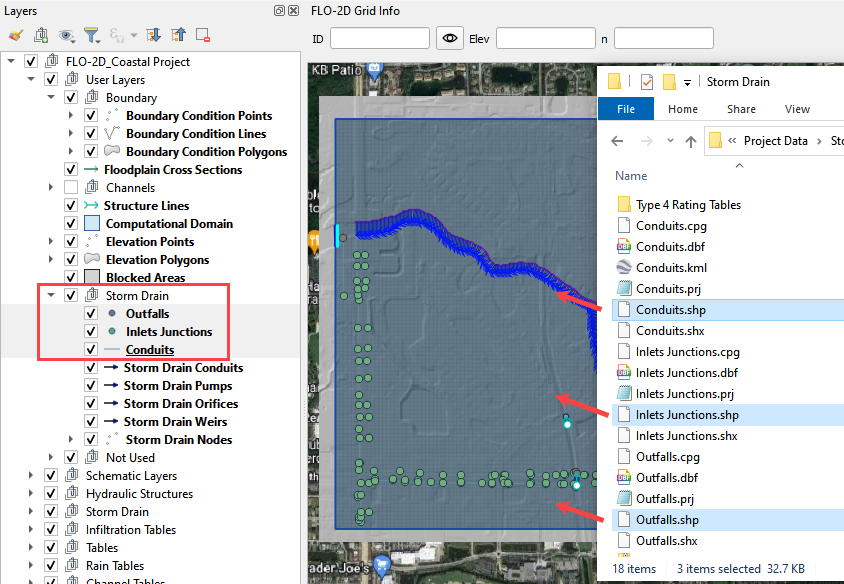Open the File tab in Explorer
Viewport: 844px width, 584px height.
tap(626, 109)
